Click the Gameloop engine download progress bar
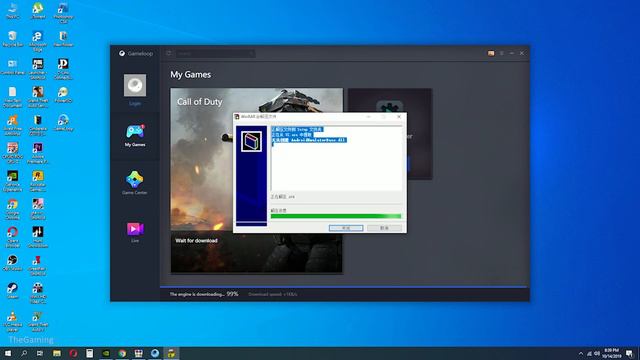The image size is (640, 360). [x=344, y=287]
